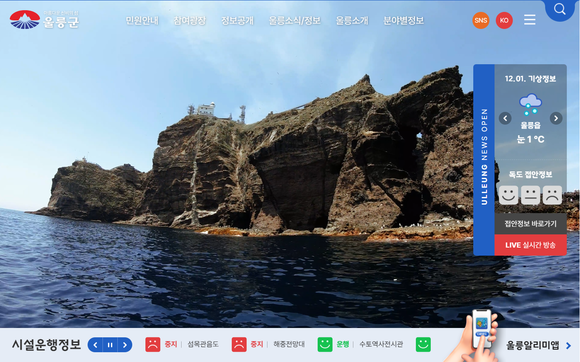Select the sad face Dokdo landing icon

[552, 195]
